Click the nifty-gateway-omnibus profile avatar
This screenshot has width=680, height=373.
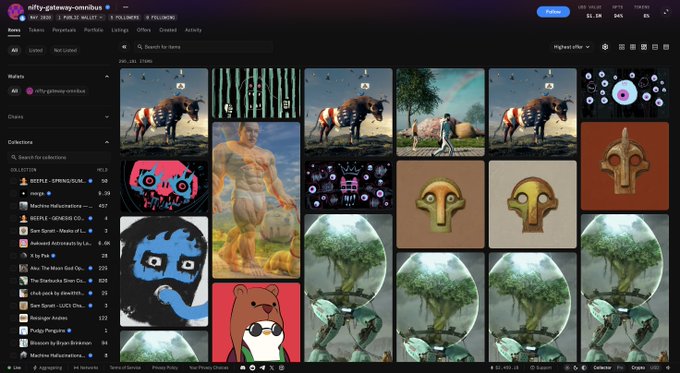point(16,12)
